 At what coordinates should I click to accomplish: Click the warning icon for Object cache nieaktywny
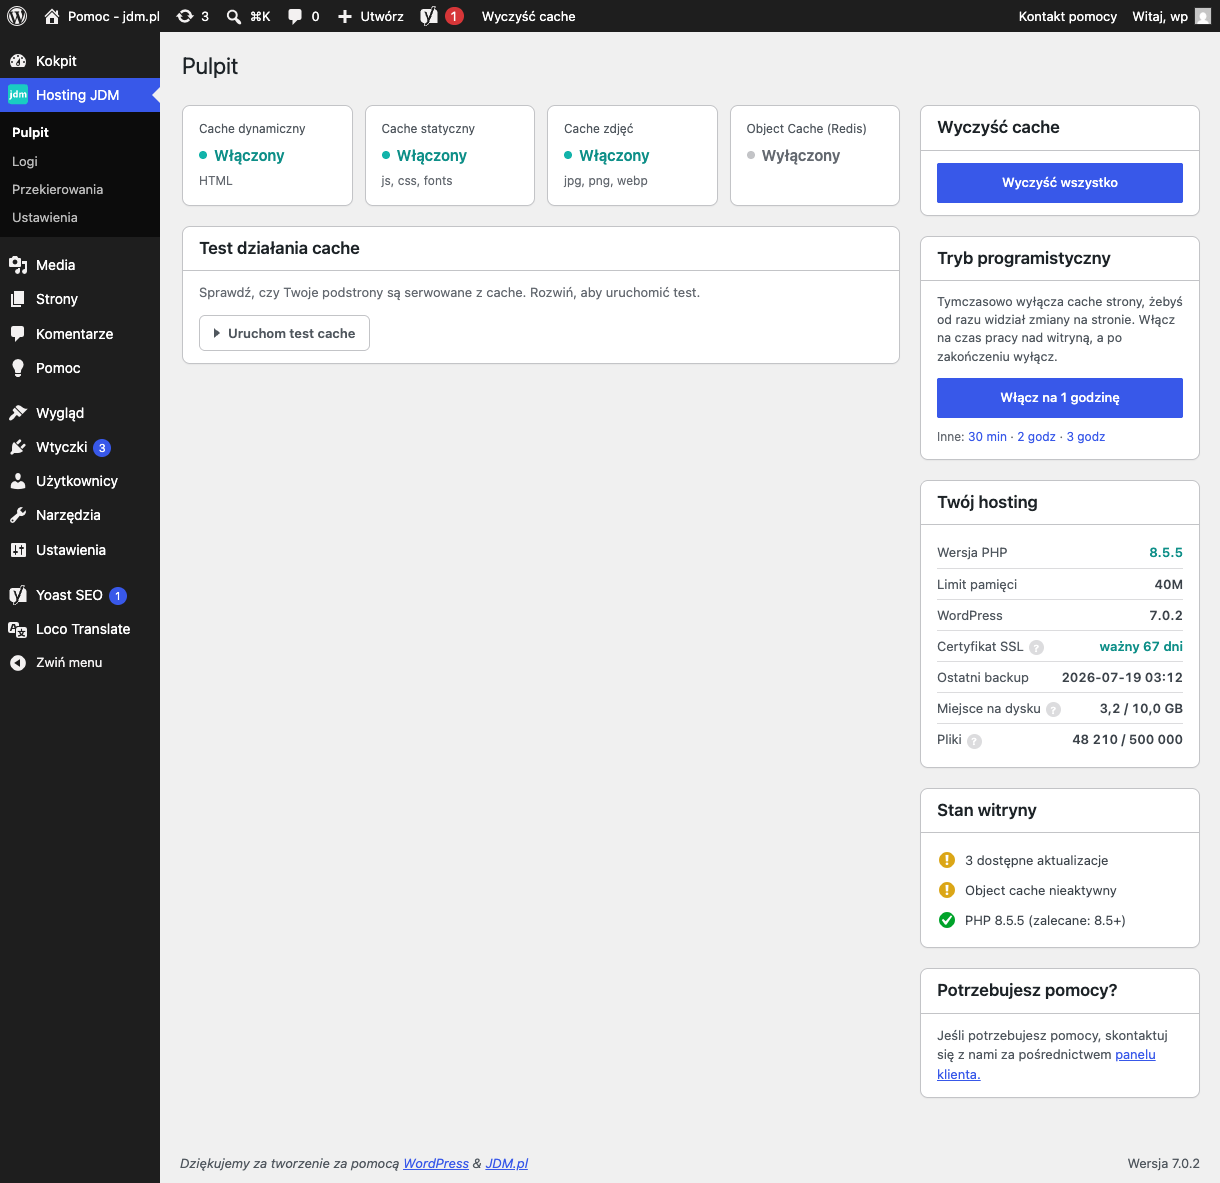947,890
